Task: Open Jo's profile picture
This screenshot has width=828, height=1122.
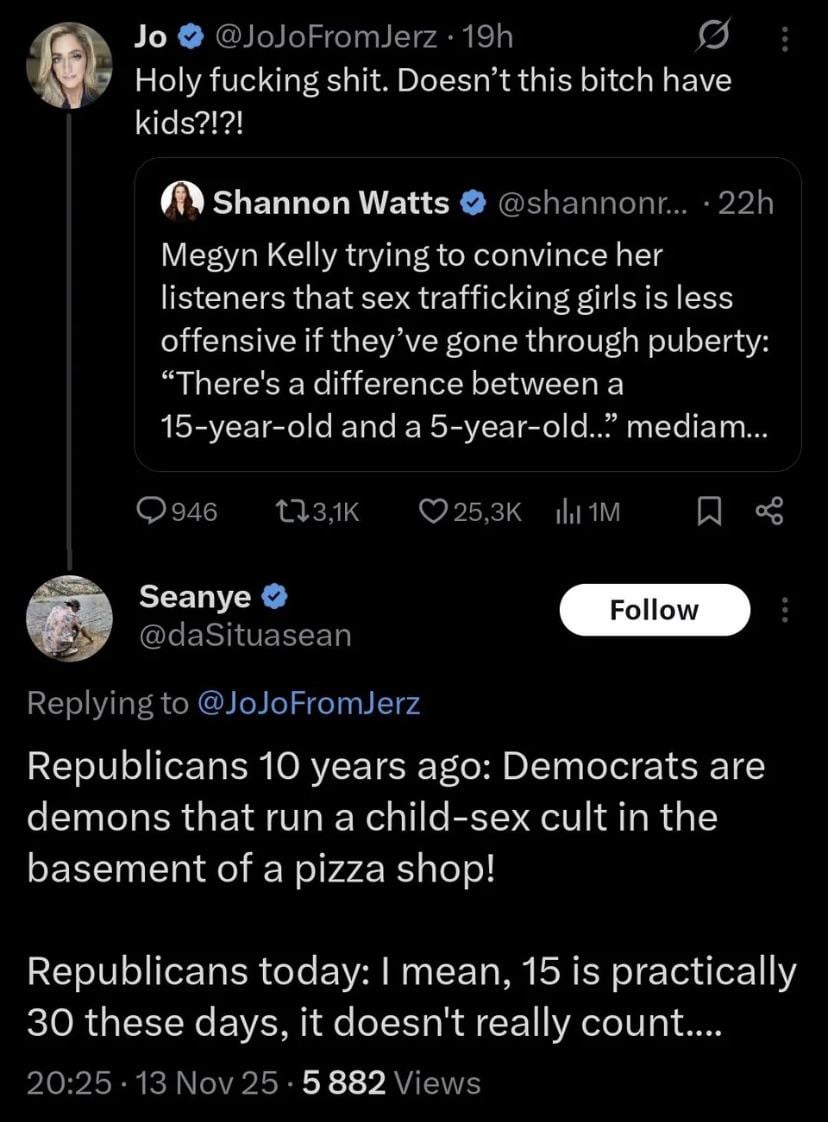Action: (x=68, y=66)
